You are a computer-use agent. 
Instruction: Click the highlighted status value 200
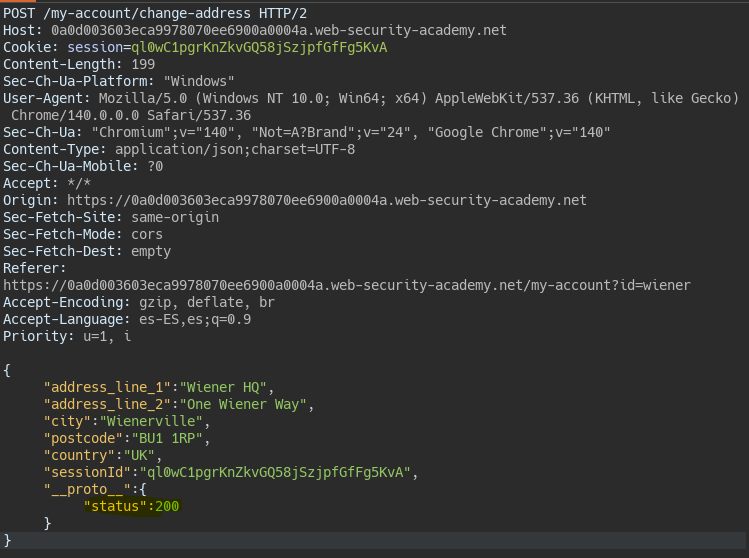[x=167, y=507]
